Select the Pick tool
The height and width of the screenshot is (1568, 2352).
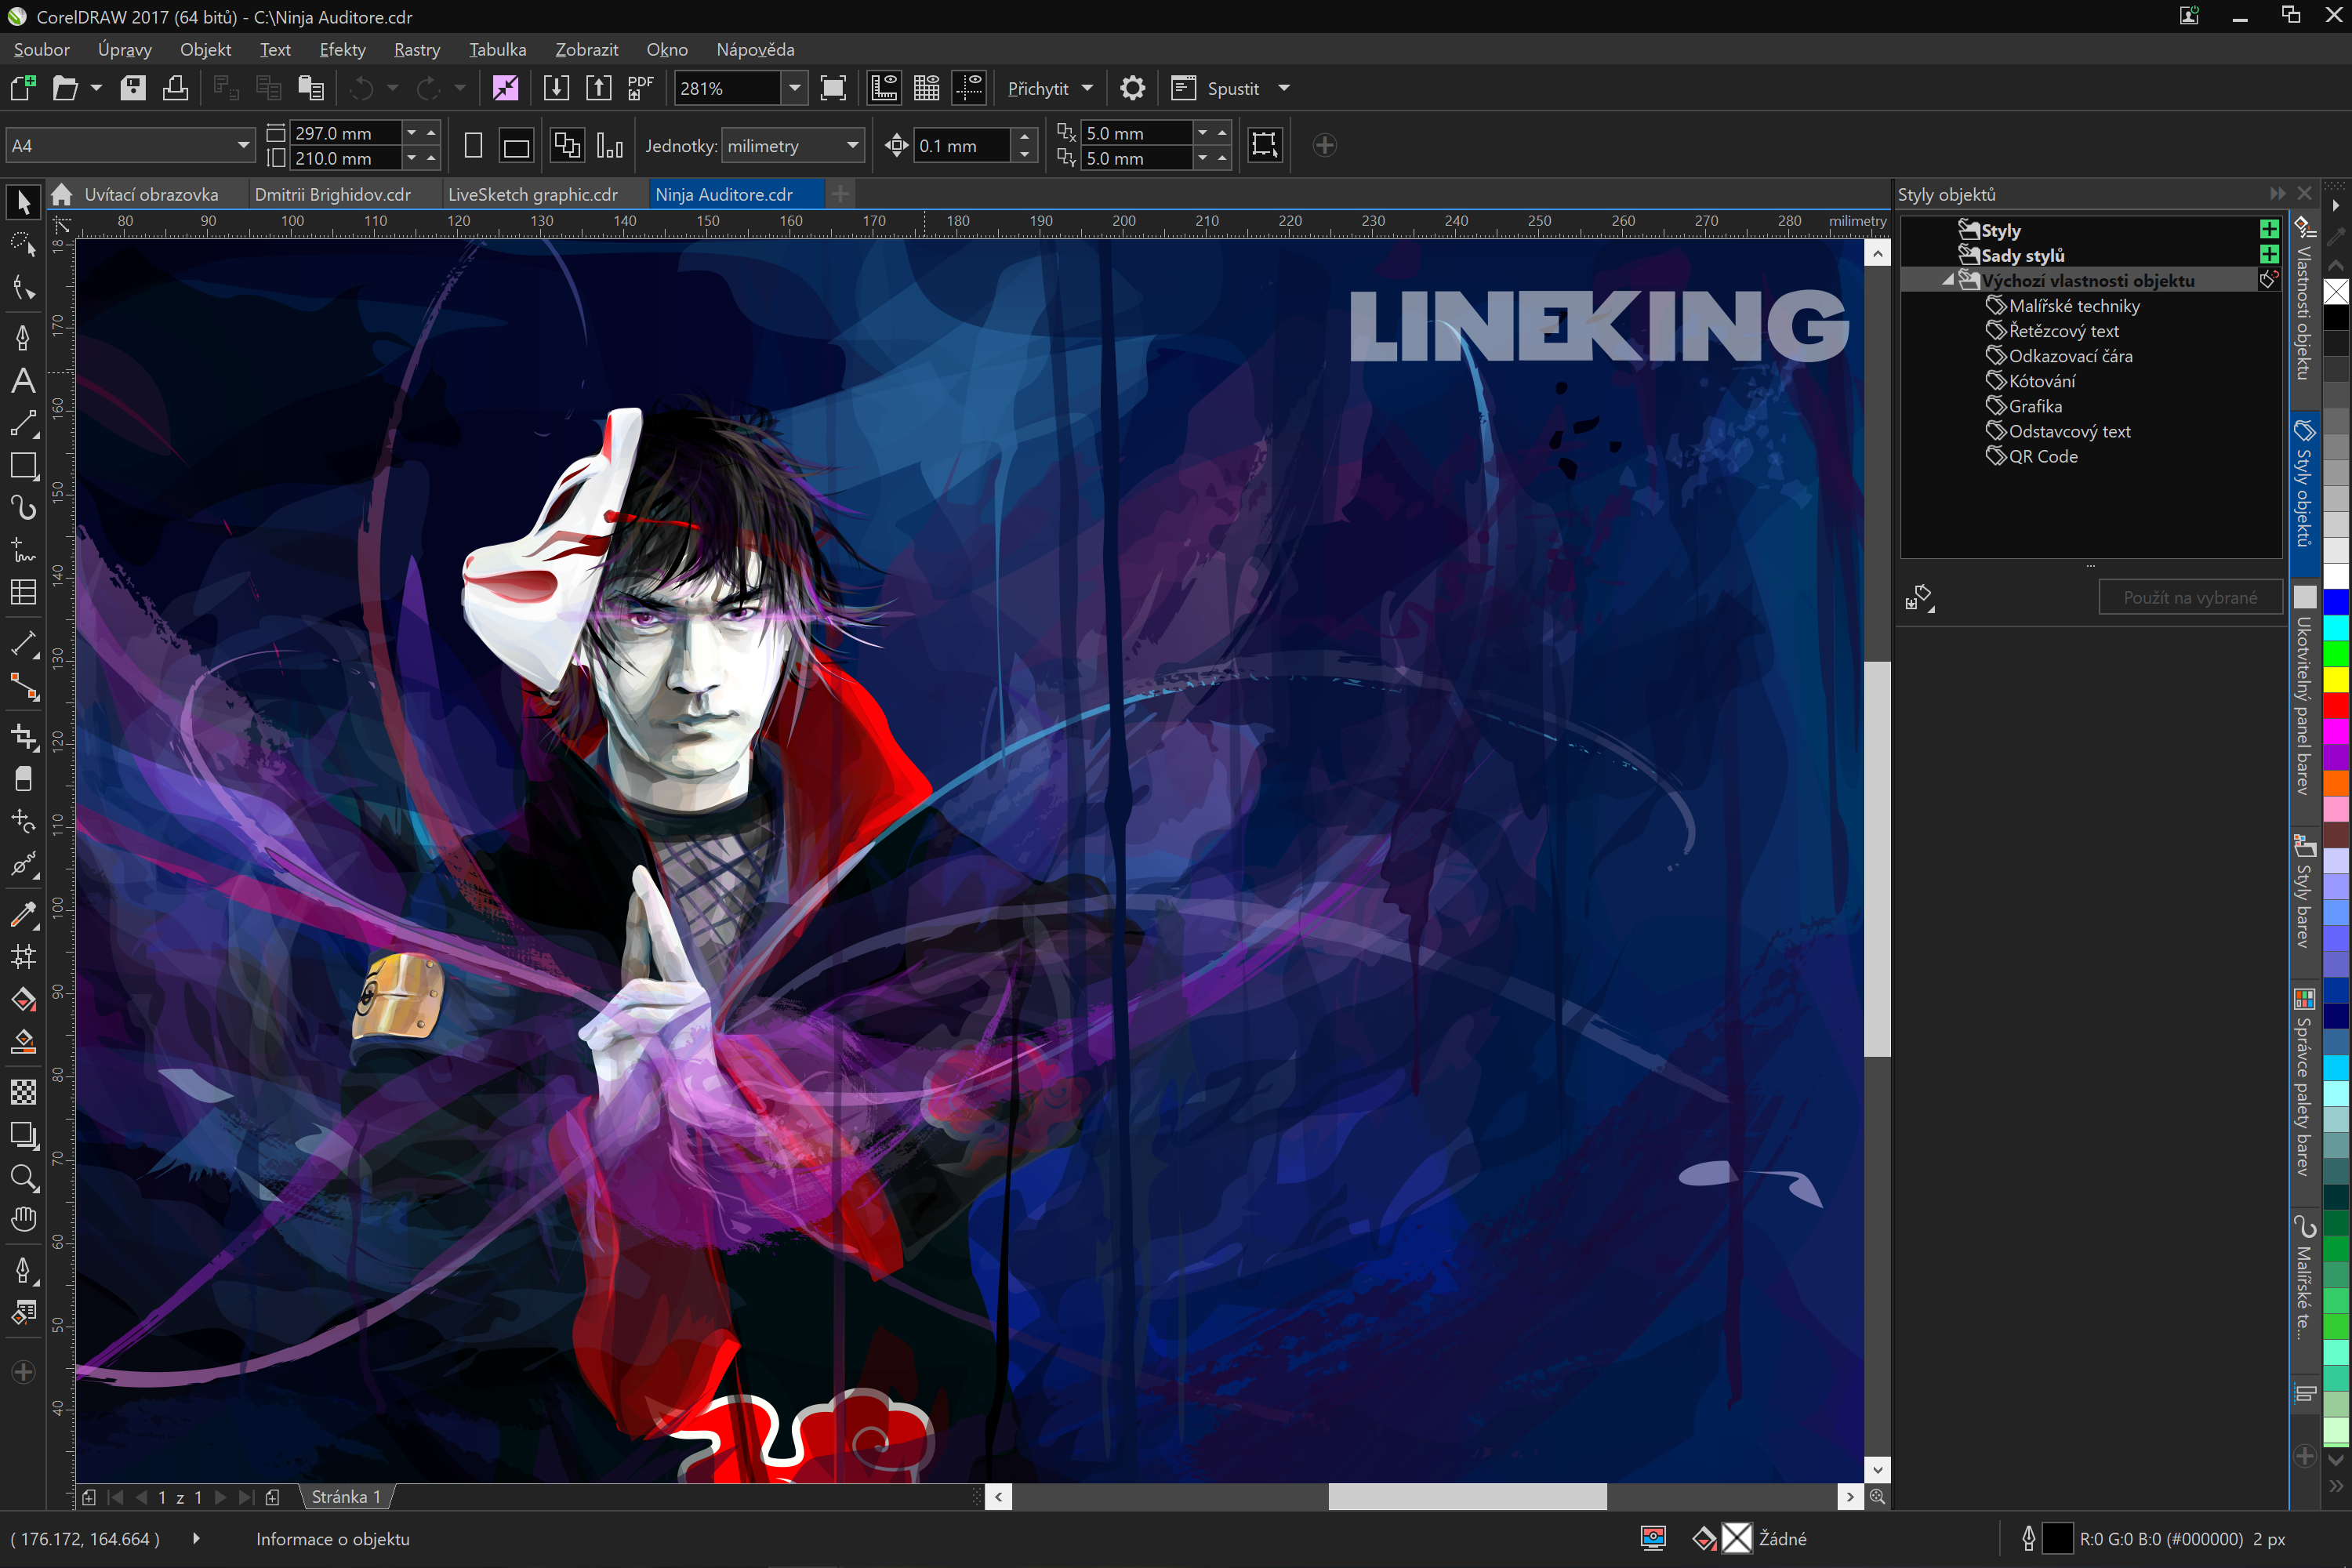[23, 202]
